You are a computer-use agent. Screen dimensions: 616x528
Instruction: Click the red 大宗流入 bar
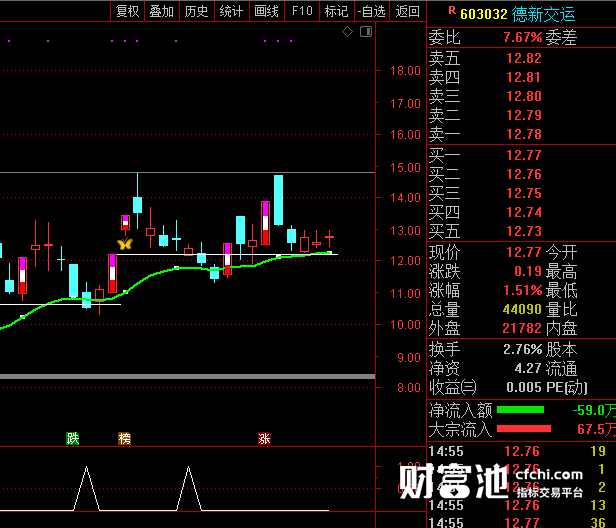[524, 429]
